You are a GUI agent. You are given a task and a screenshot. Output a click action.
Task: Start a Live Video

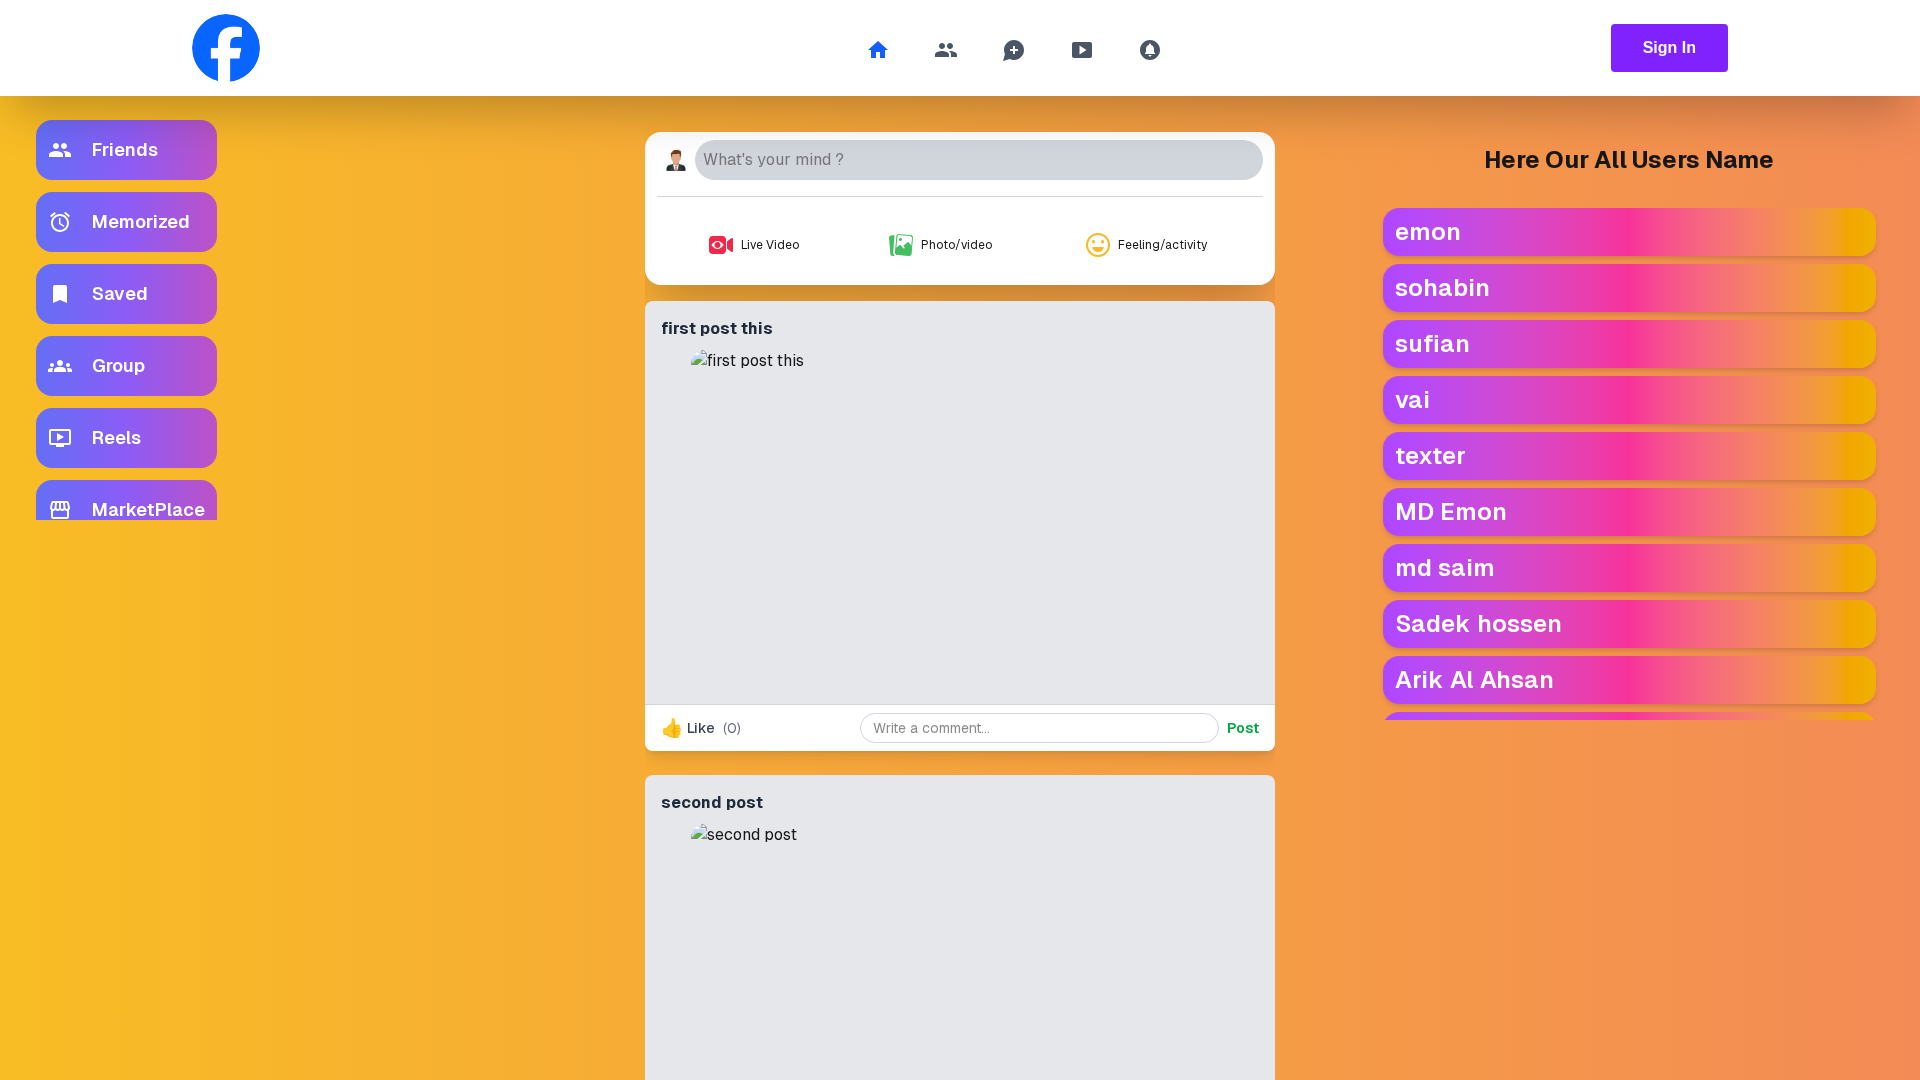pyautogui.click(x=754, y=245)
